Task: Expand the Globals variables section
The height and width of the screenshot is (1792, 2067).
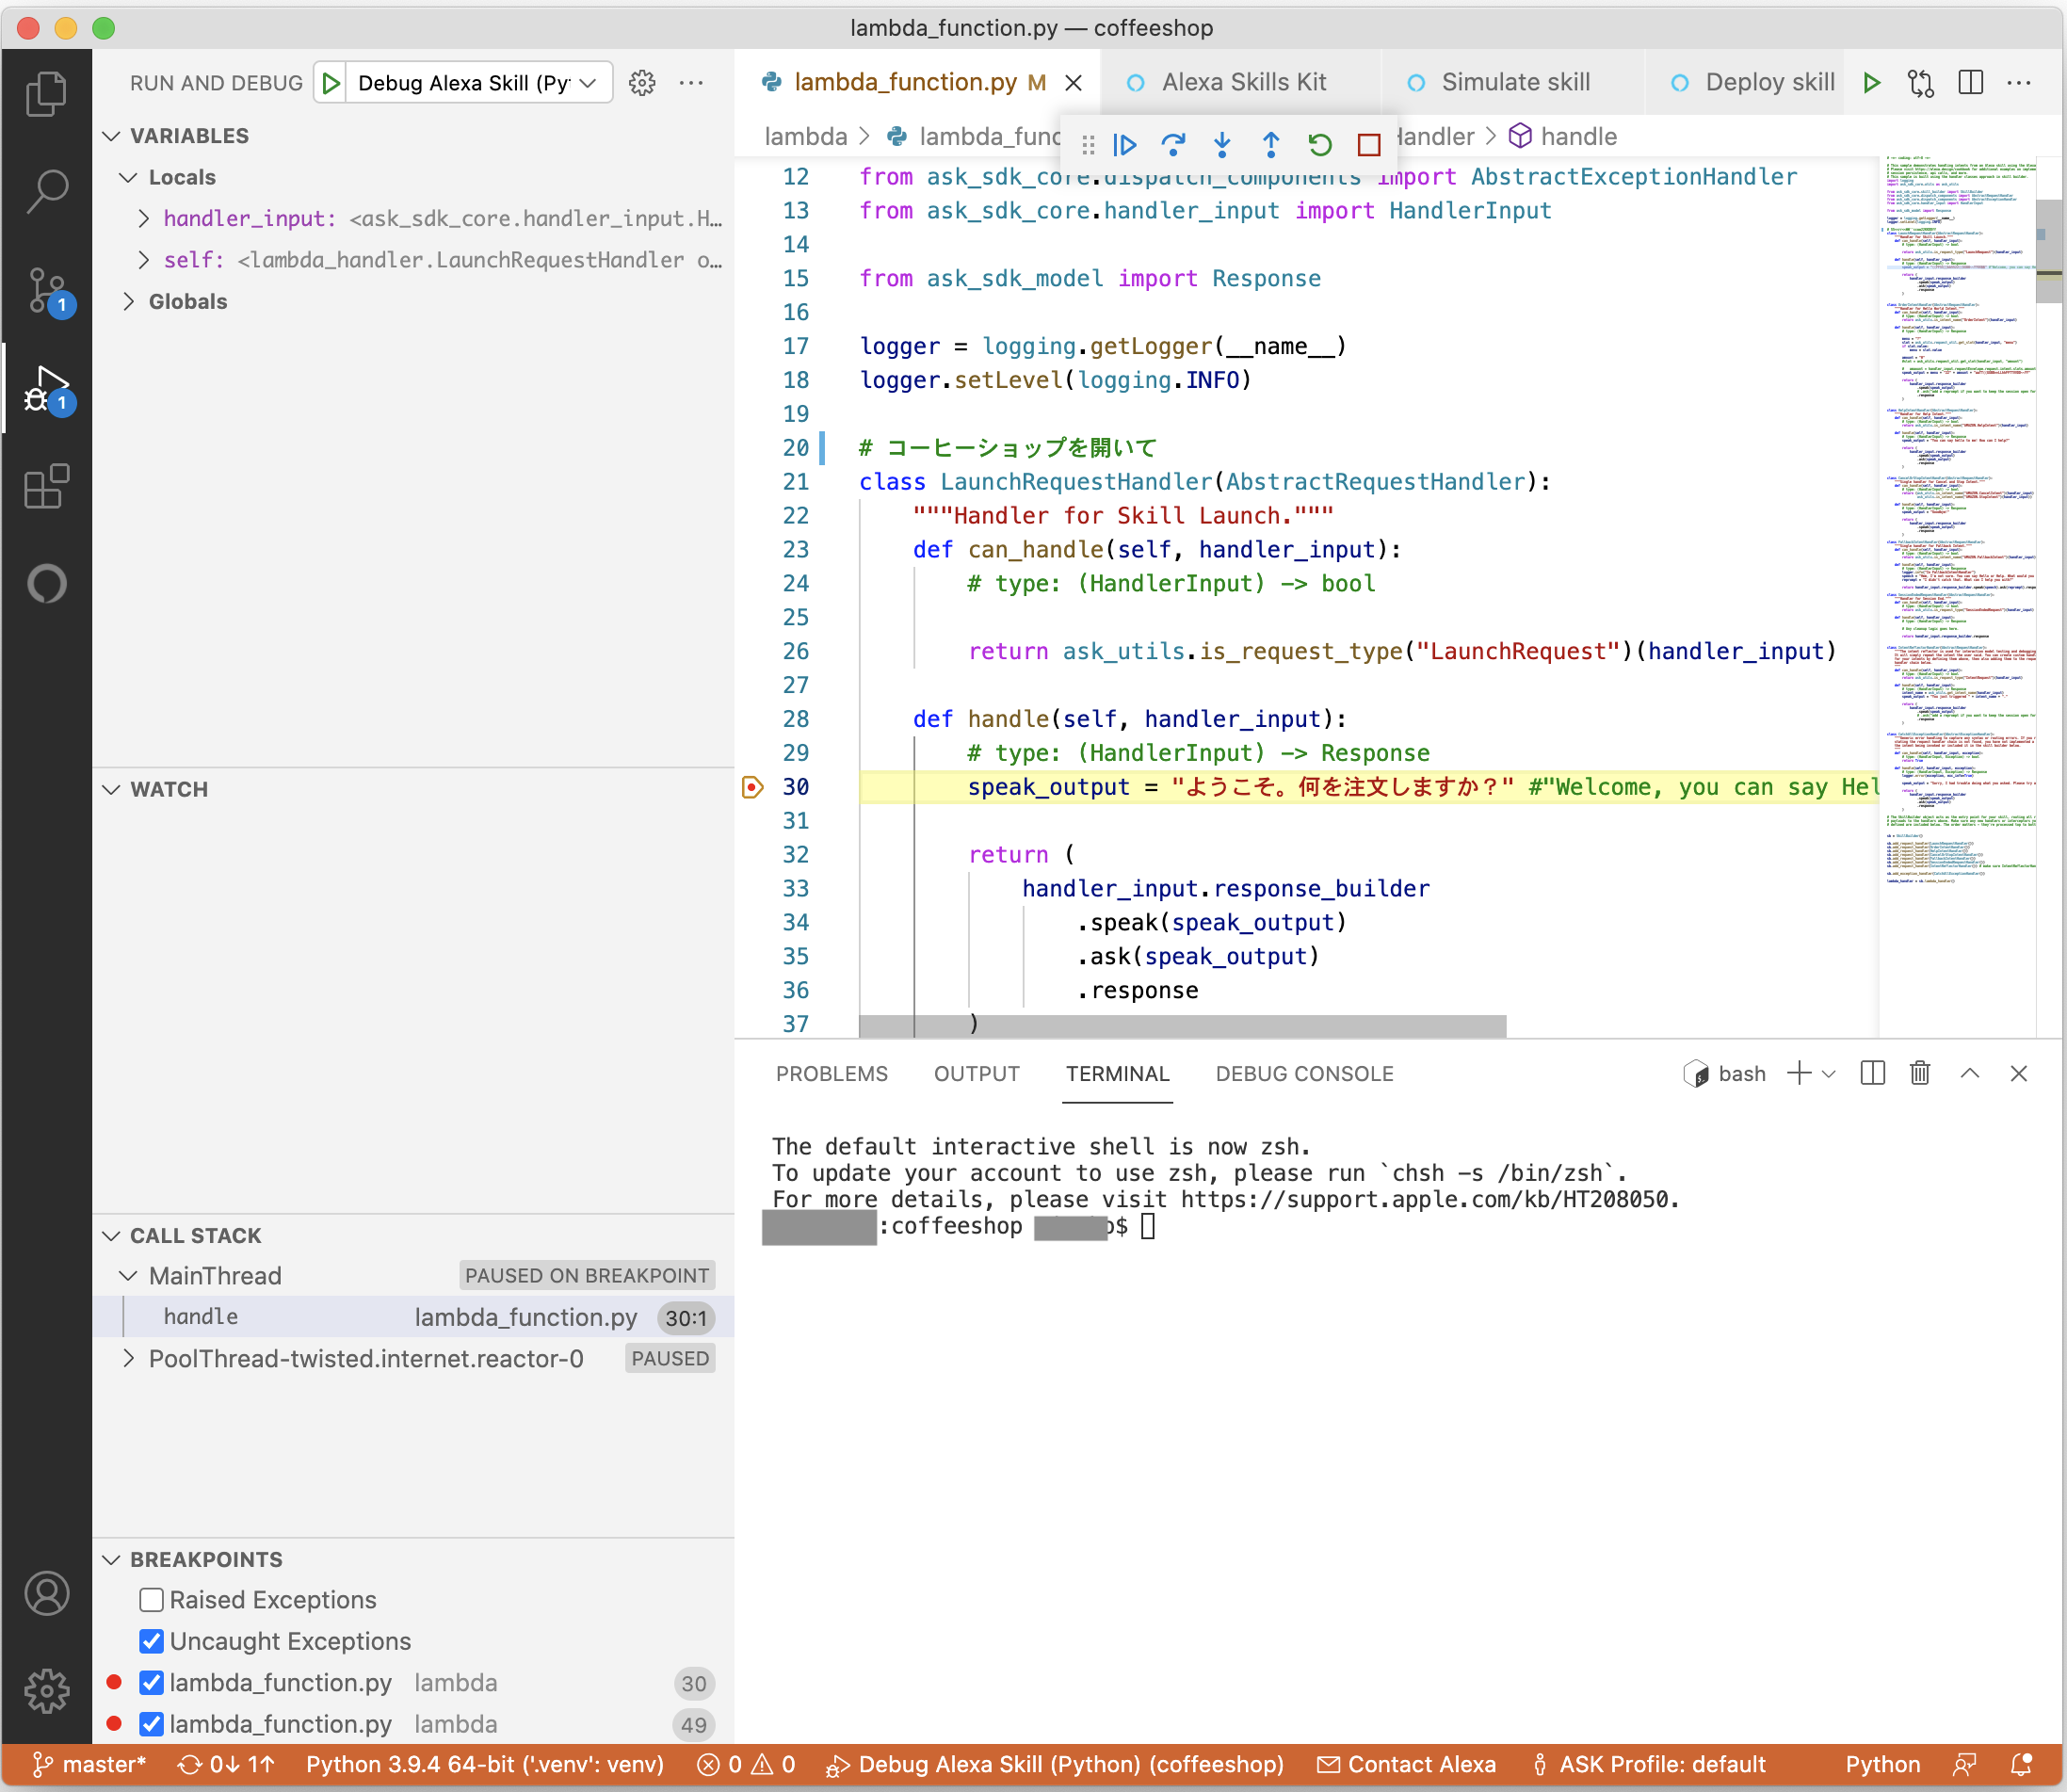Action: click(129, 301)
